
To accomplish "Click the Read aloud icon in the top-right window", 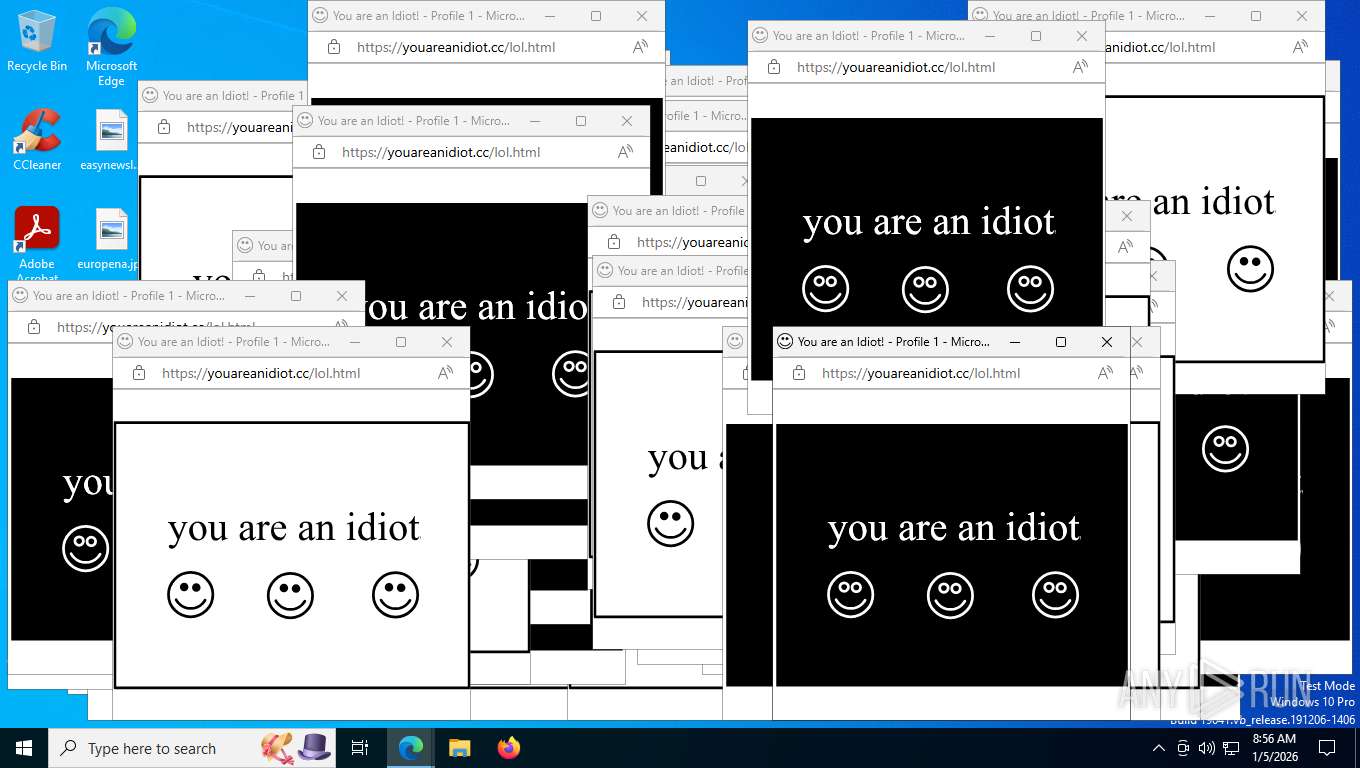I will click(1300, 47).
